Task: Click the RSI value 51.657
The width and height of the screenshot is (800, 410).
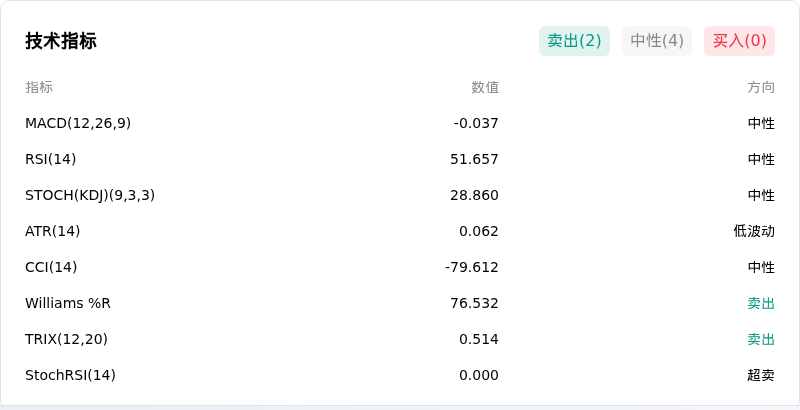Action: pos(474,159)
